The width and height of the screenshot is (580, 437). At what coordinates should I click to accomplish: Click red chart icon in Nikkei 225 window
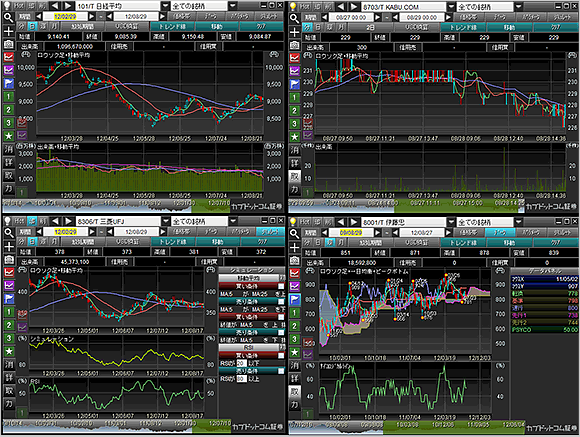pos(9,57)
